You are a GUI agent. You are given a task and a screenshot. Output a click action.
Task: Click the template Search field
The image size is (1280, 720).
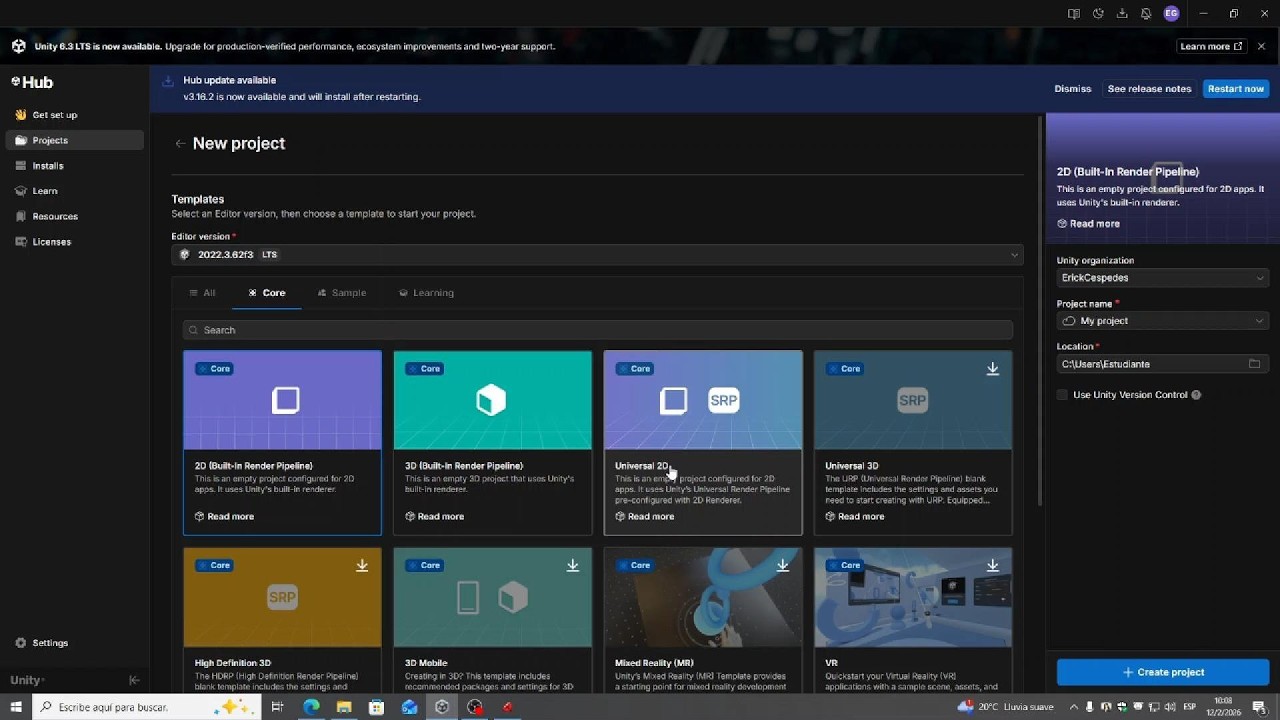click(x=598, y=330)
